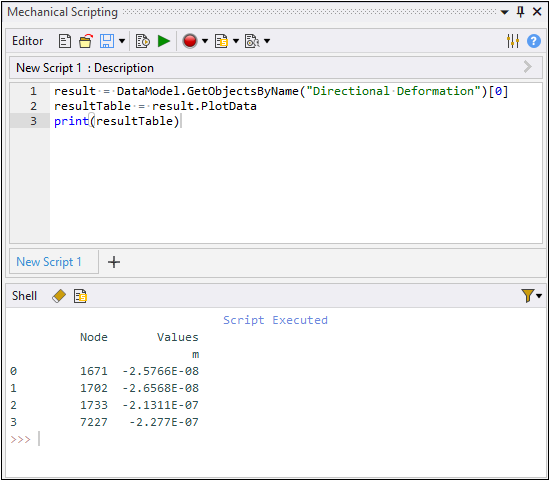
Task: Switch to the New Script 1 tab
Action: pyautogui.click(x=49, y=262)
